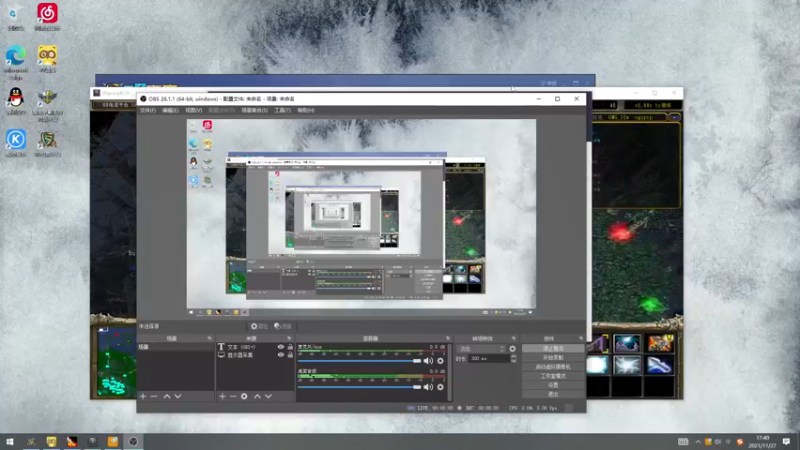800x450 pixels.
Task: Mute the Mic/Aux speaker icon
Action: click(x=428, y=361)
